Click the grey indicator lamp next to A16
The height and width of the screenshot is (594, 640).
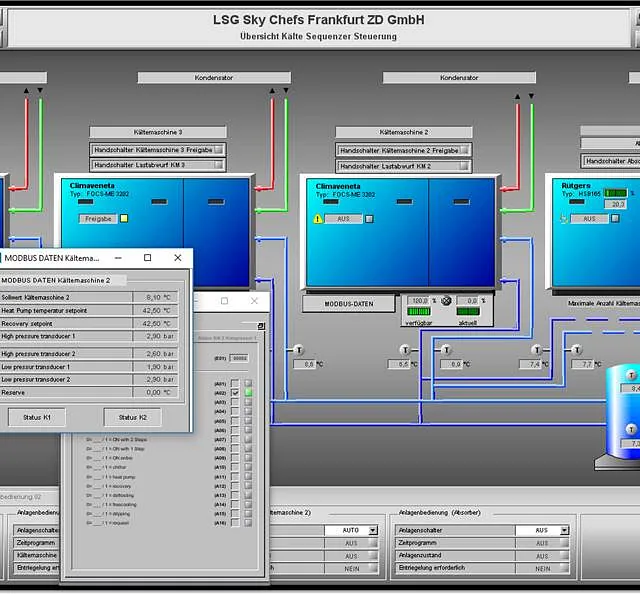(x=248, y=523)
